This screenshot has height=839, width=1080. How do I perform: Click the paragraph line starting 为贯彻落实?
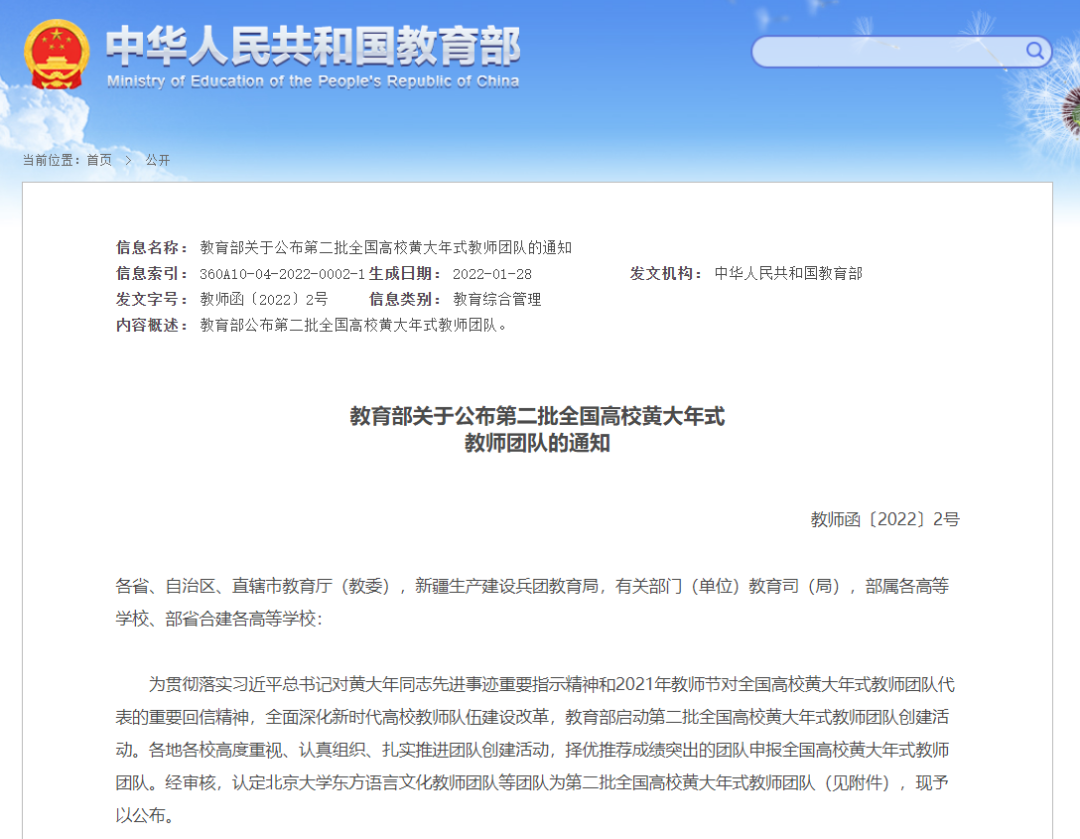pyautogui.click(x=552, y=685)
